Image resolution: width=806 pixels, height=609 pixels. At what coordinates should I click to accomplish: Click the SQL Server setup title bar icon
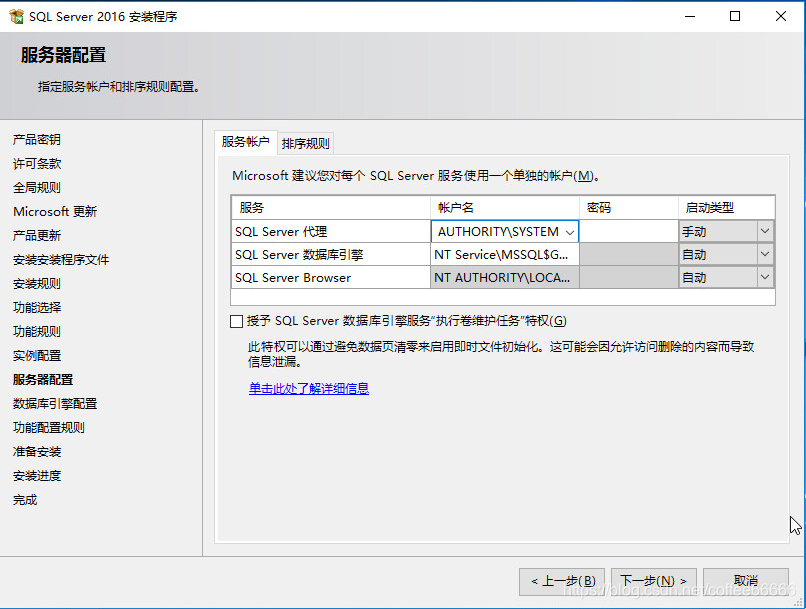pos(16,16)
